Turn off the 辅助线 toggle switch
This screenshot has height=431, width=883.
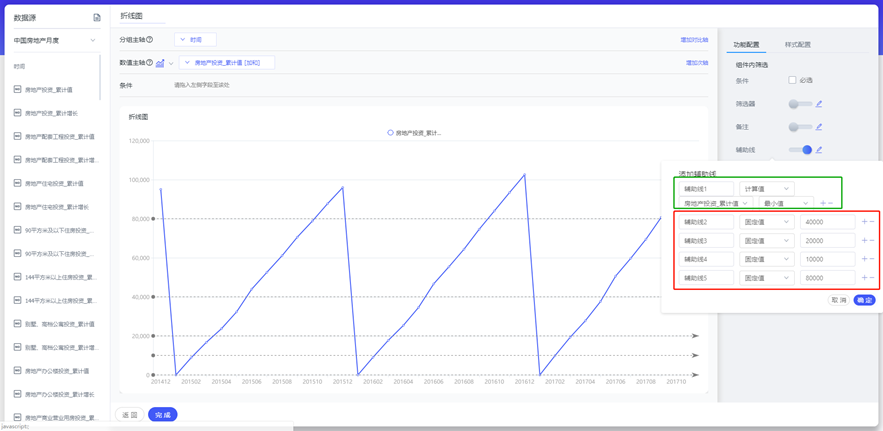click(x=800, y=150)
